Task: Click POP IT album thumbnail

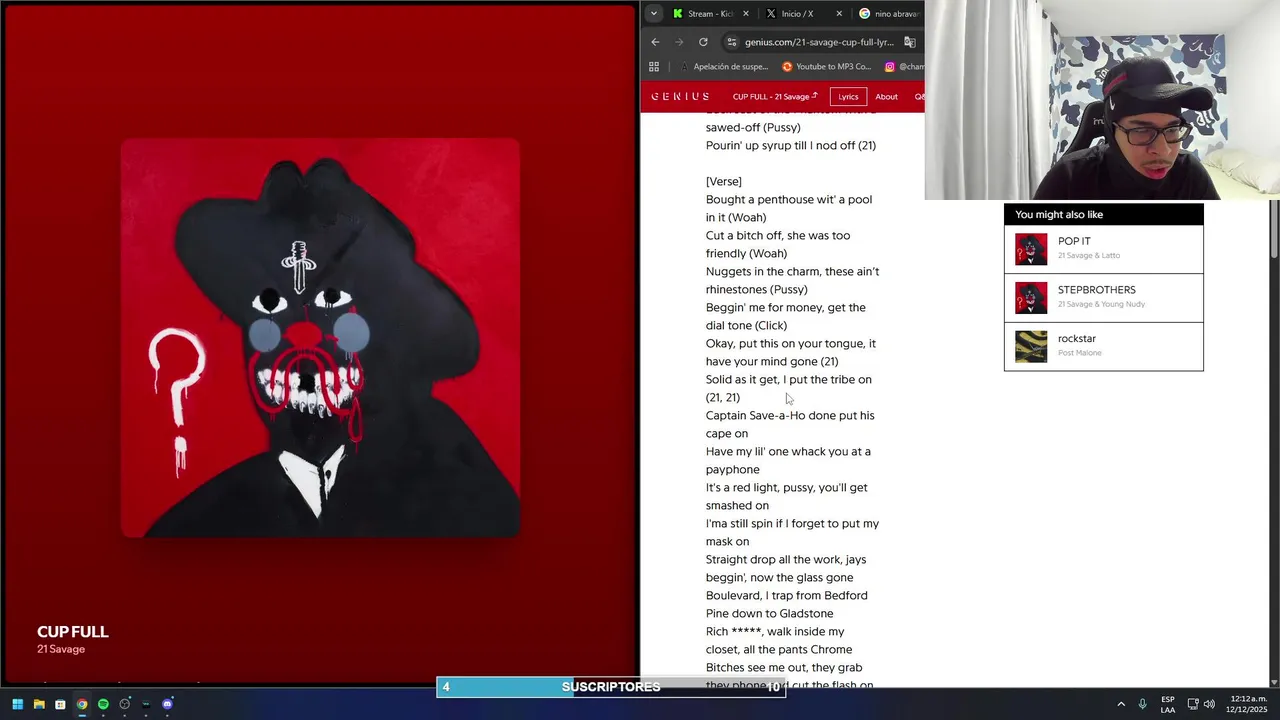Action: (x=1031, y=249)
